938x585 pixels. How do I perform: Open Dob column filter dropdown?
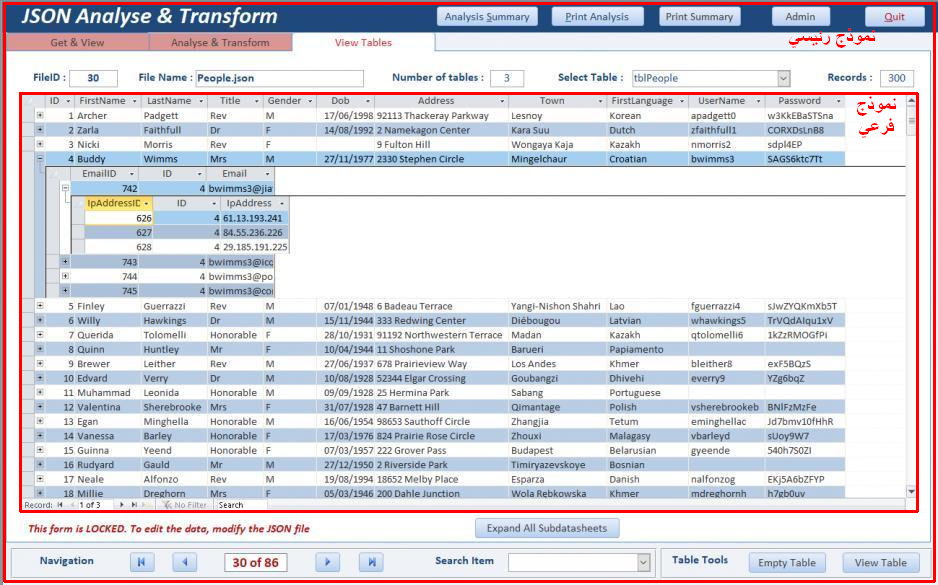tap(368, 101)
